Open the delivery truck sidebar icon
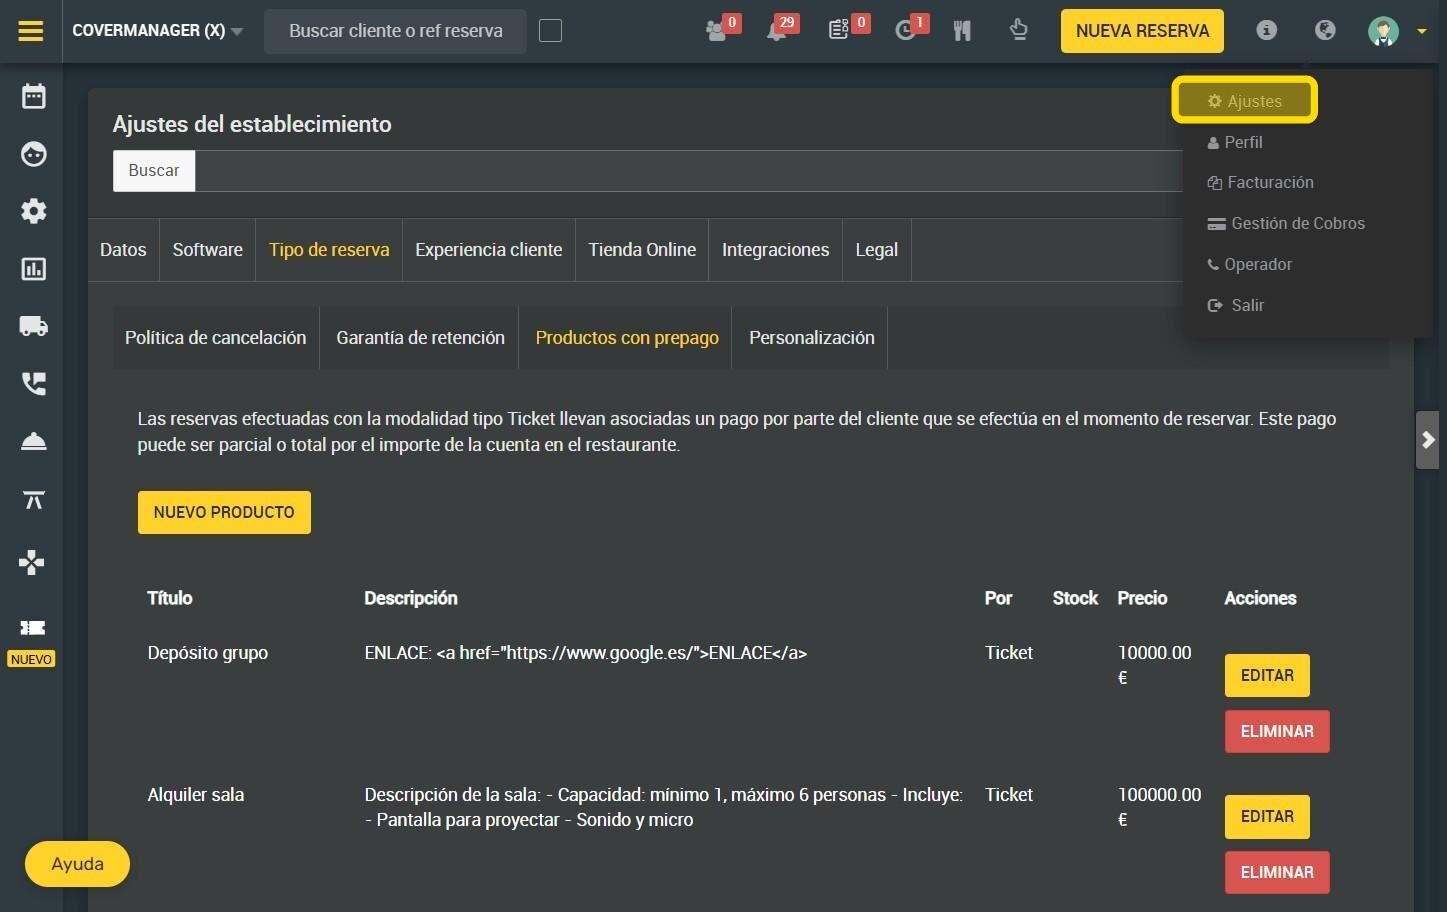Image resolution: width=1447 pixels, height=912 pixels. pos(34,326)
